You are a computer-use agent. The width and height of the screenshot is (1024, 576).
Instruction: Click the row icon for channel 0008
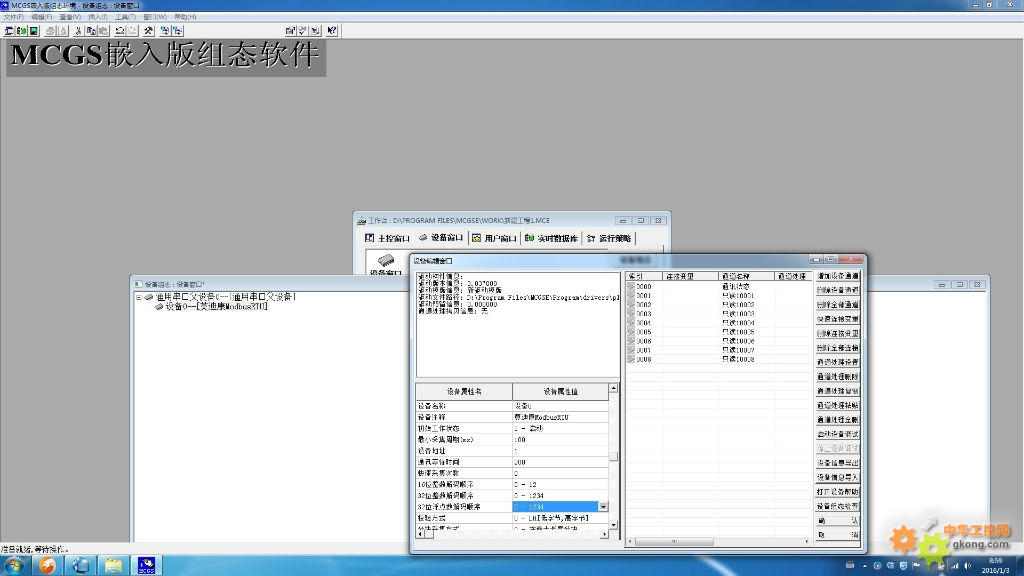pos(631,359)
